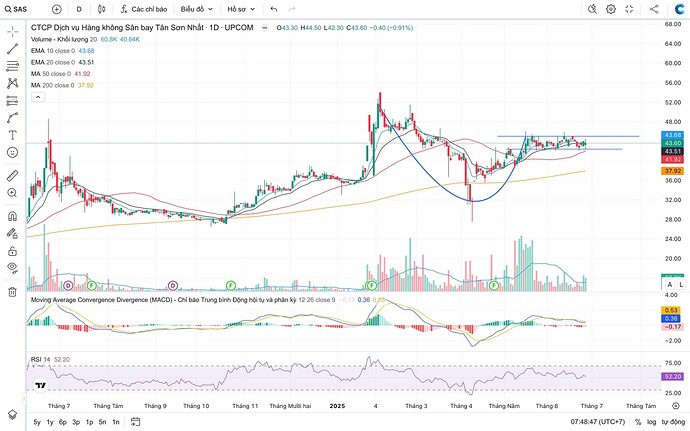Open the emoji and icons tool

pos(12,152)
